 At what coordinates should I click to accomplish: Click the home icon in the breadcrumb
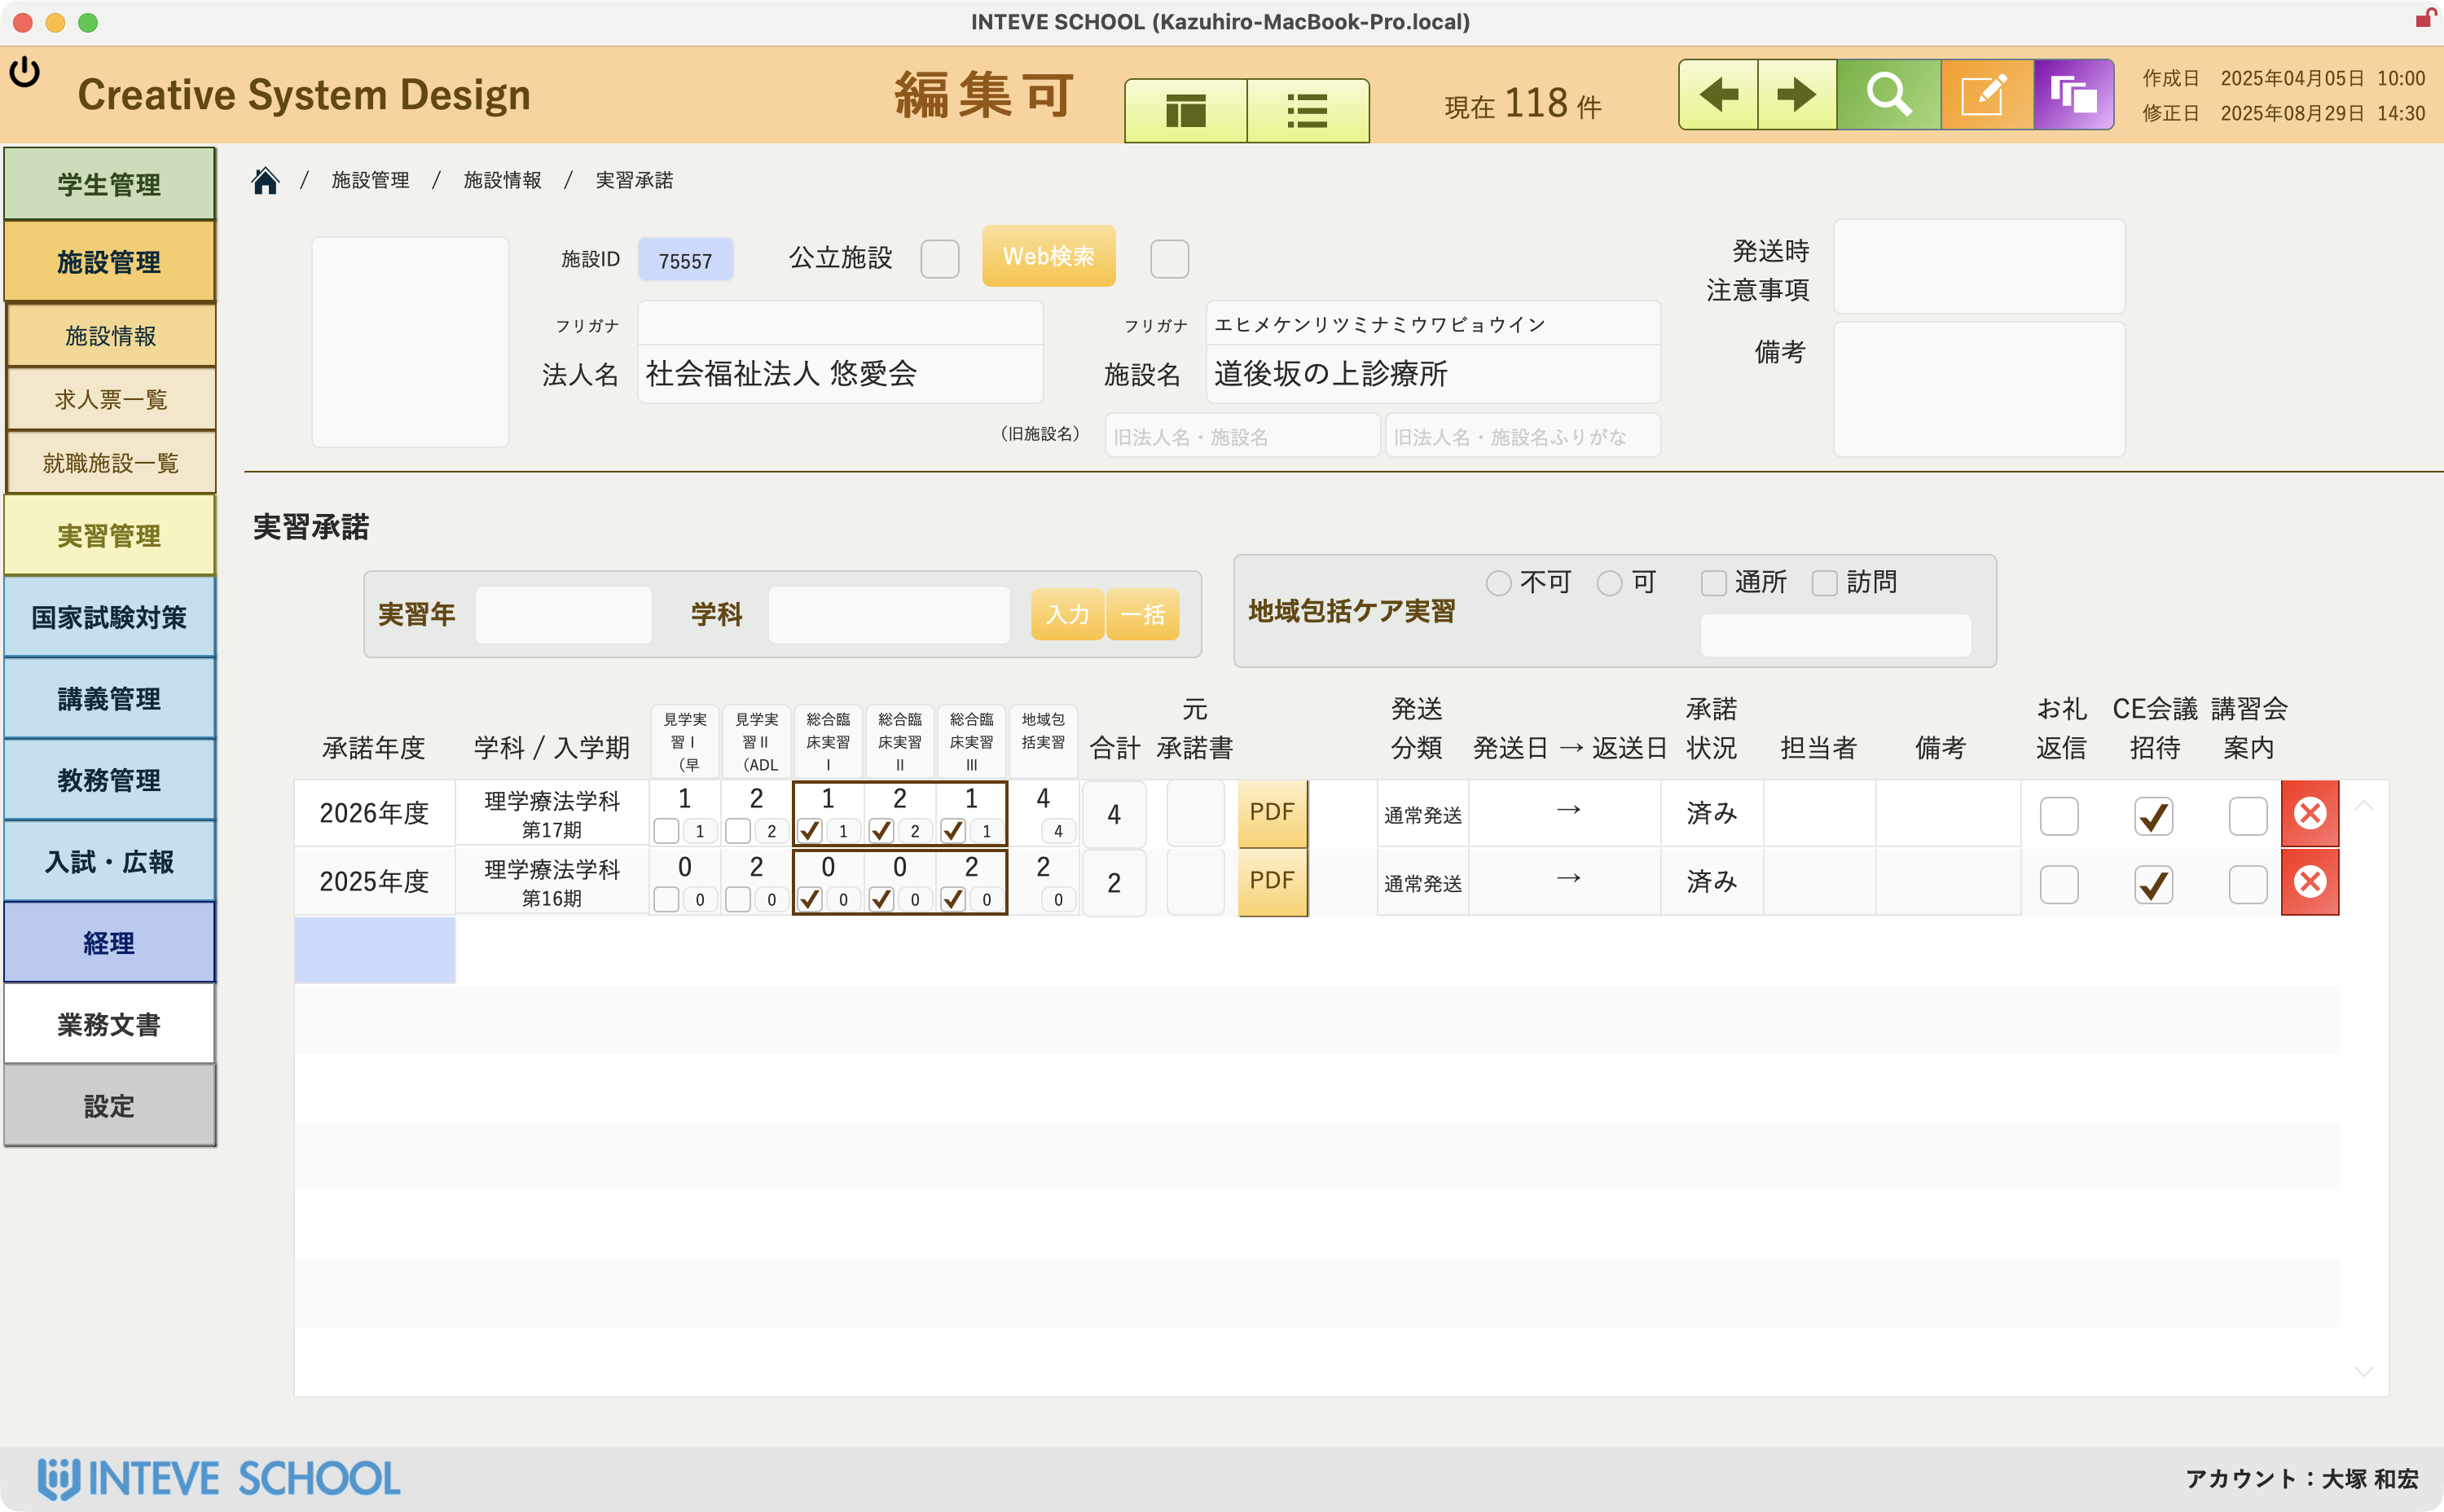[265, 180]
